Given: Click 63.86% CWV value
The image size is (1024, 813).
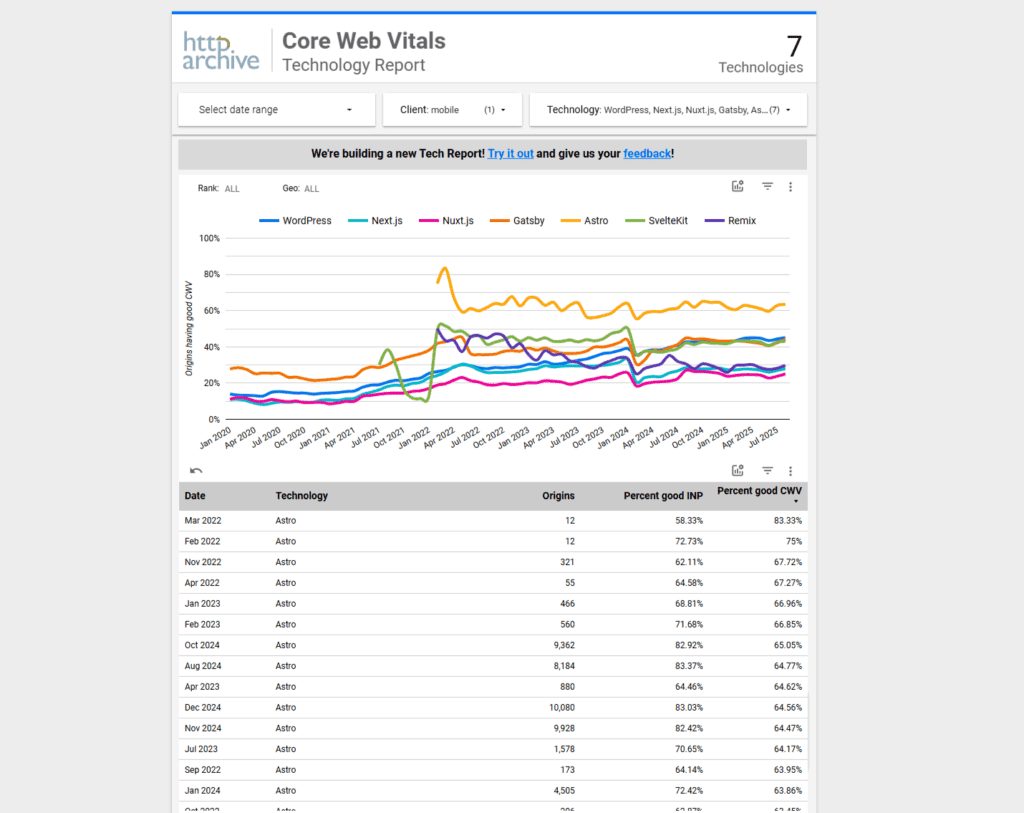Looking at the screenshot, I should pos(788,791).
